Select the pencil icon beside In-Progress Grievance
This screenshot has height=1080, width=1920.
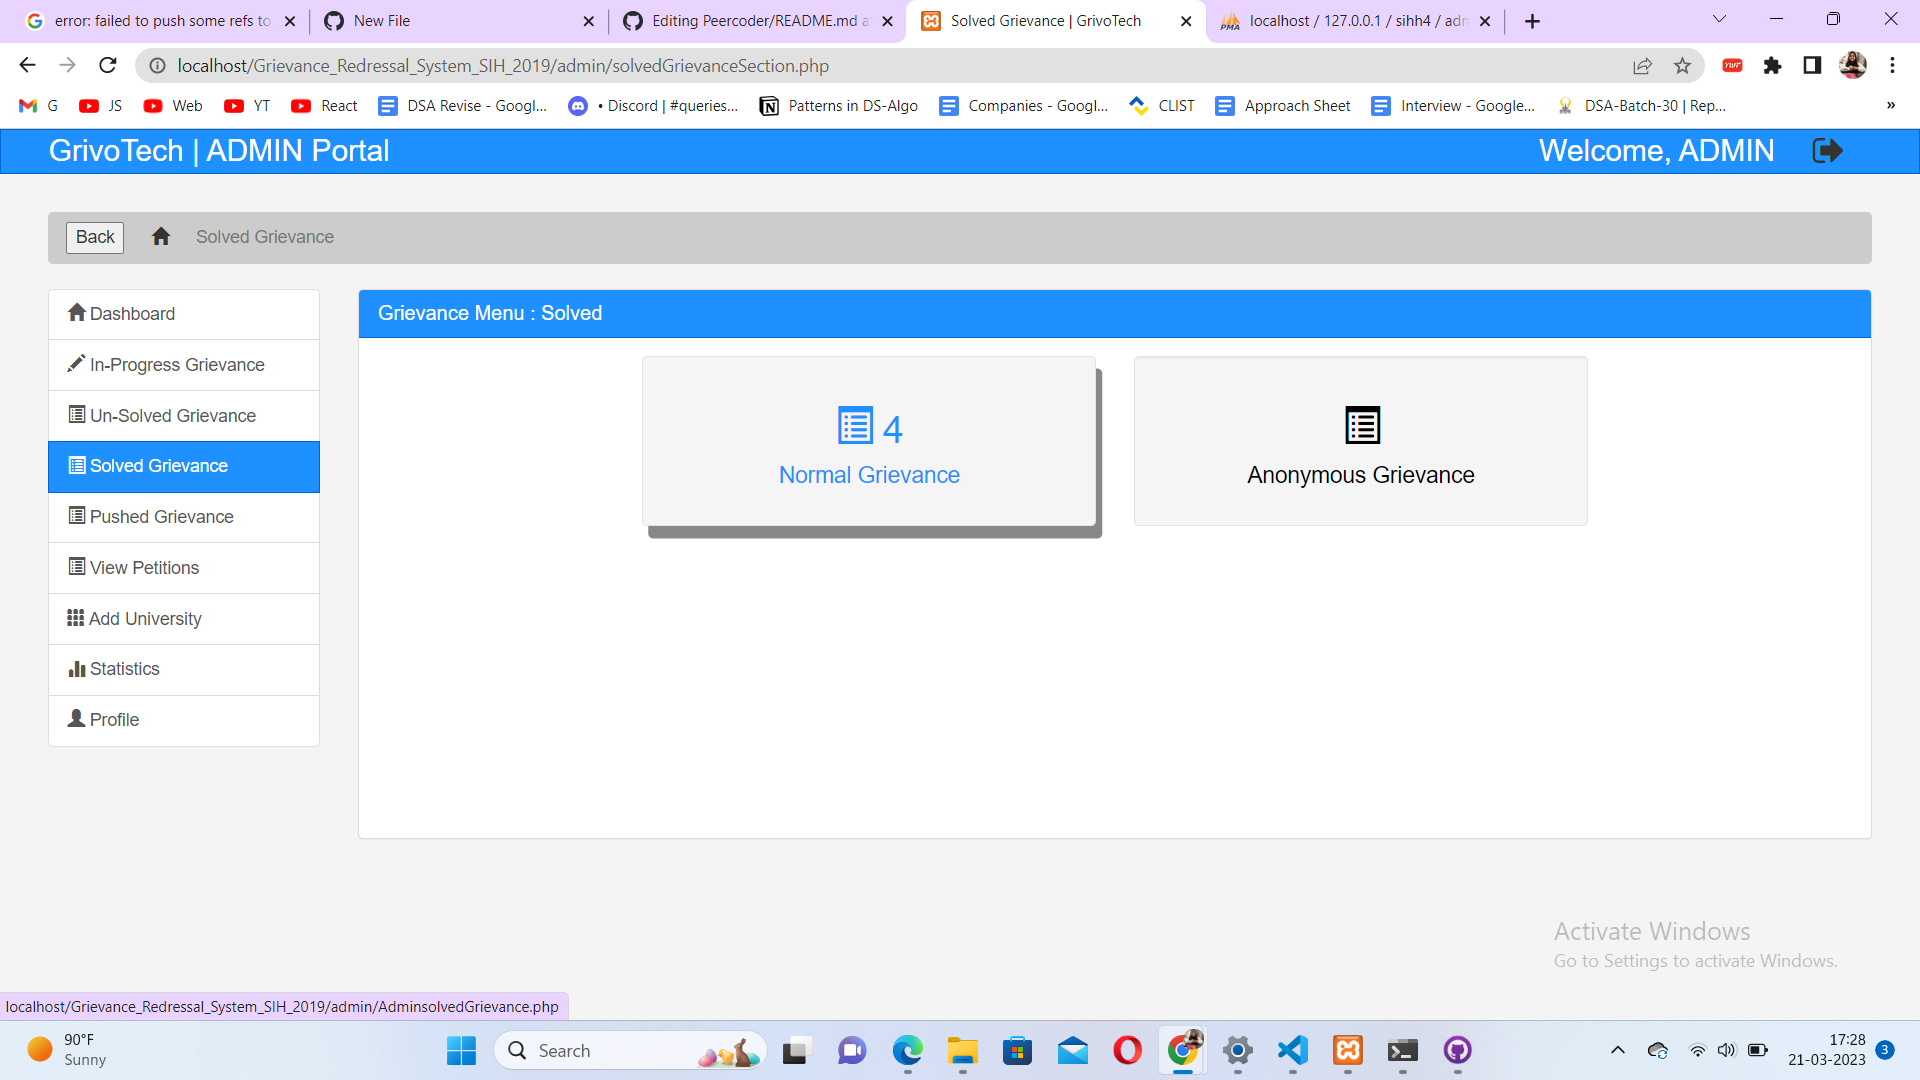77,364
